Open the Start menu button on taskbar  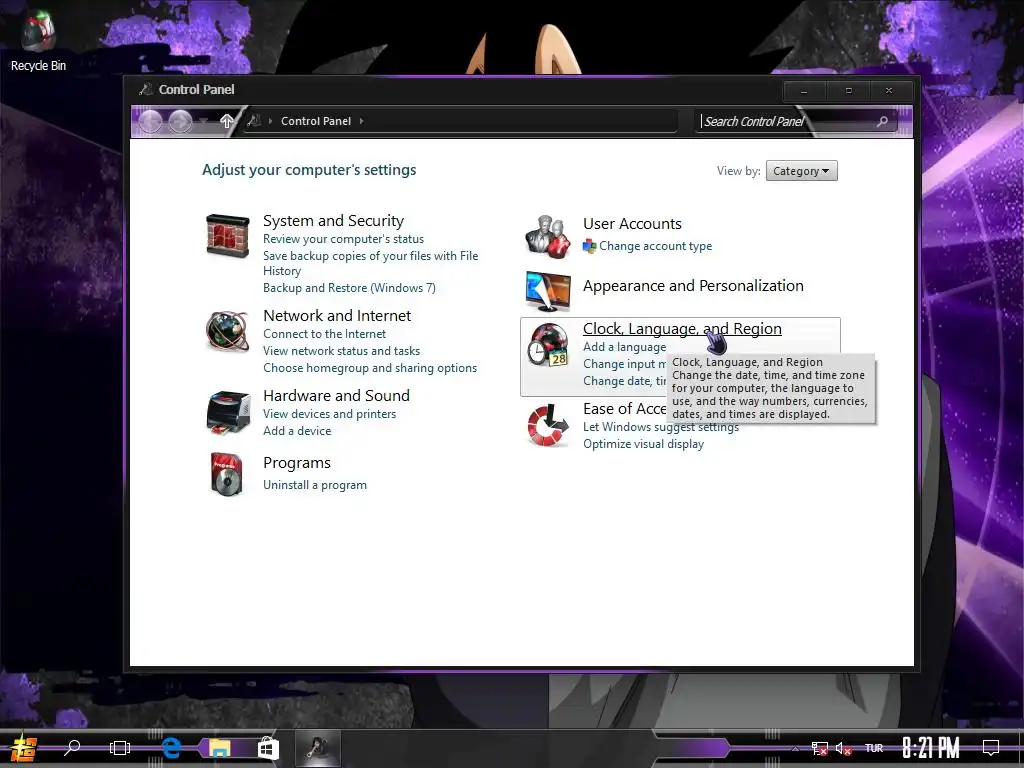23,748
